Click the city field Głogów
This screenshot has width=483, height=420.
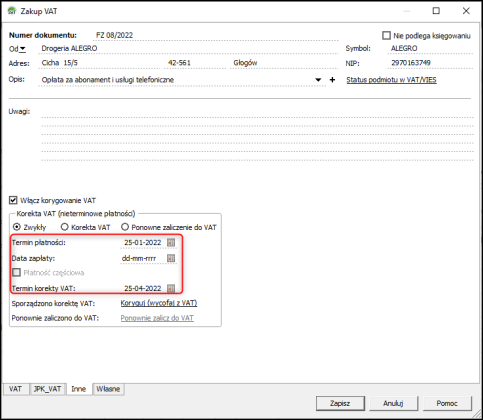284,63
